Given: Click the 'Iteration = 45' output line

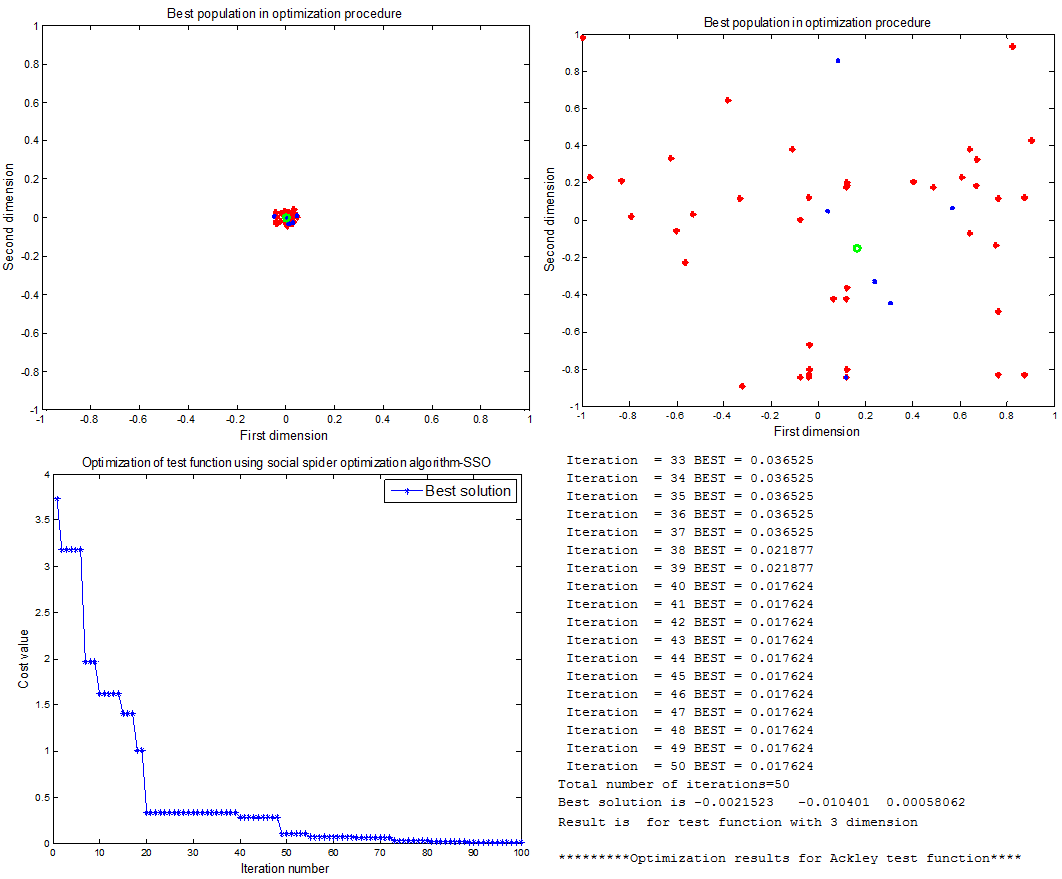Looking at the screenshot, I should pyautogui.click(x=690, y=677).
